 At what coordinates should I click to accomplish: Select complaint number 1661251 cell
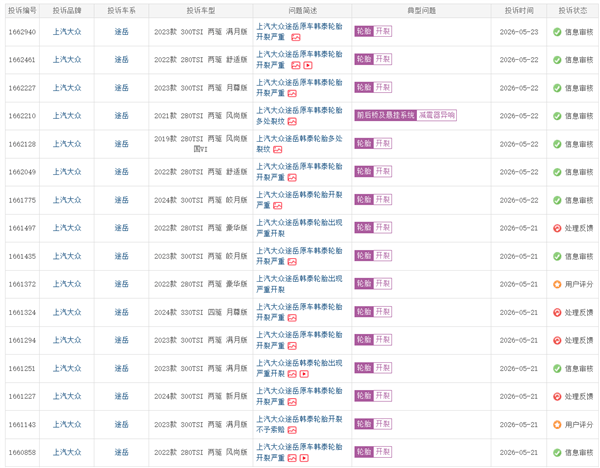coord(22,369)
